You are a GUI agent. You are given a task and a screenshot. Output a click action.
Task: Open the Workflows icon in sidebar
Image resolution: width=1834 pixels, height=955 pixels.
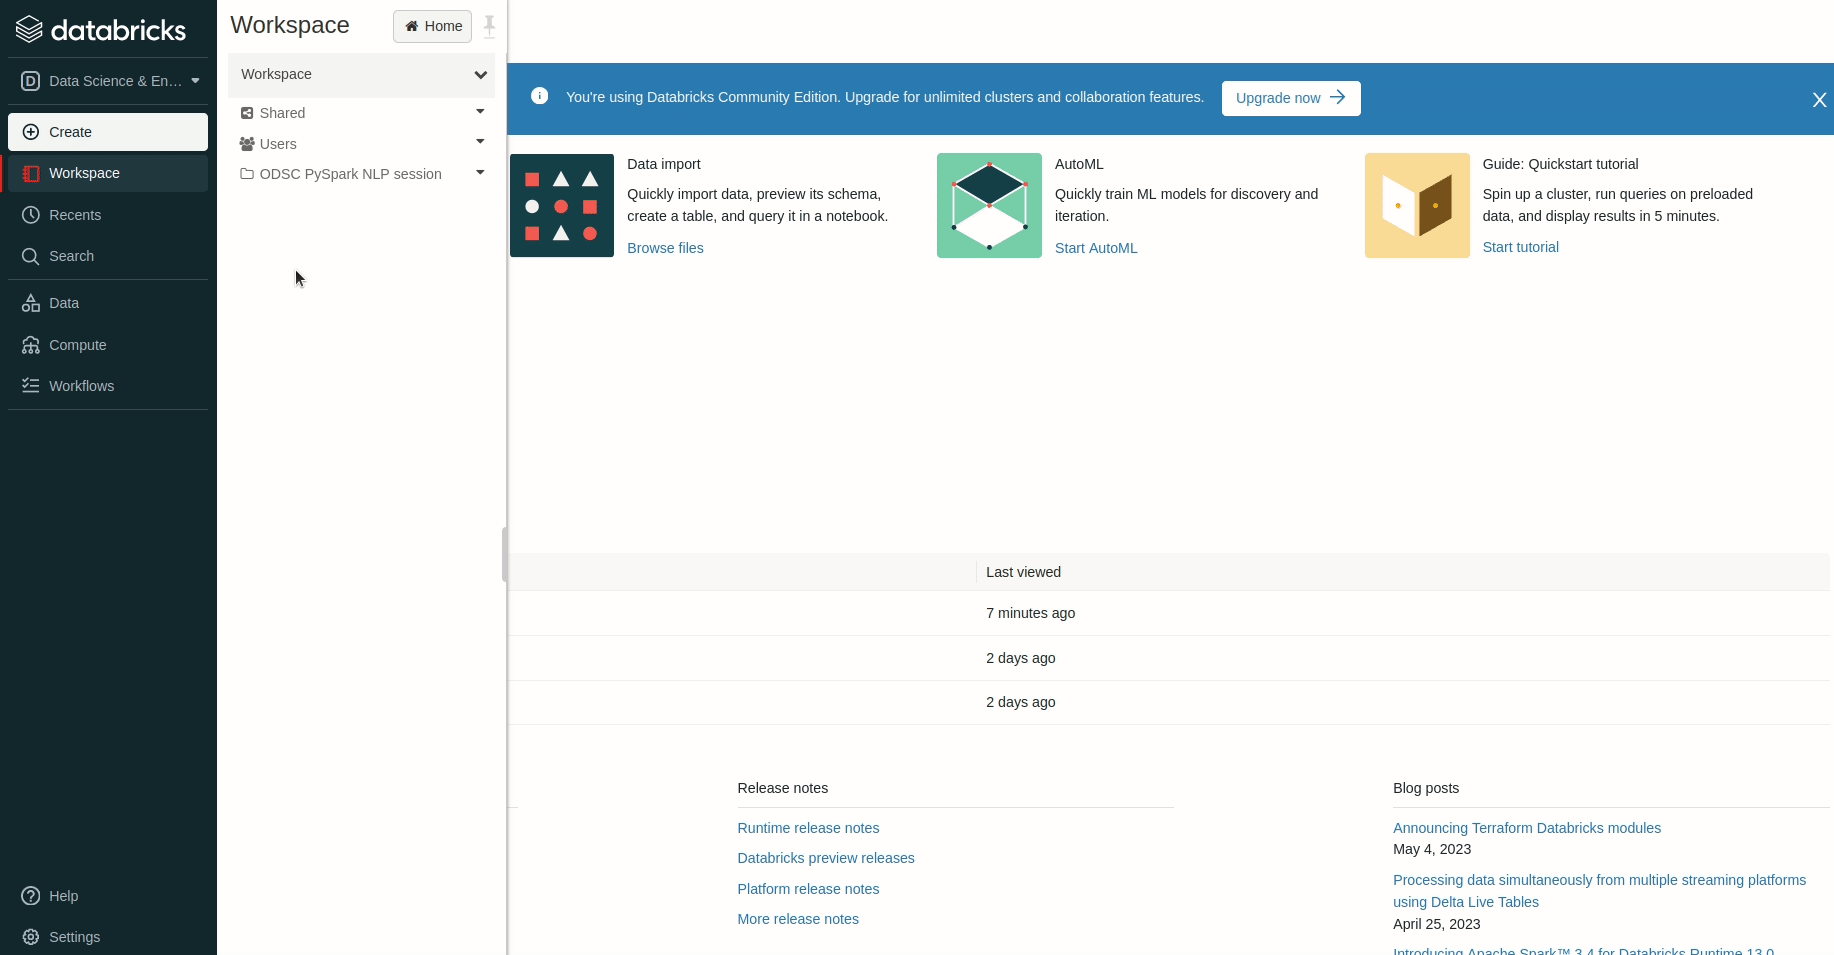pyautogui.click(x=31, y=386)
